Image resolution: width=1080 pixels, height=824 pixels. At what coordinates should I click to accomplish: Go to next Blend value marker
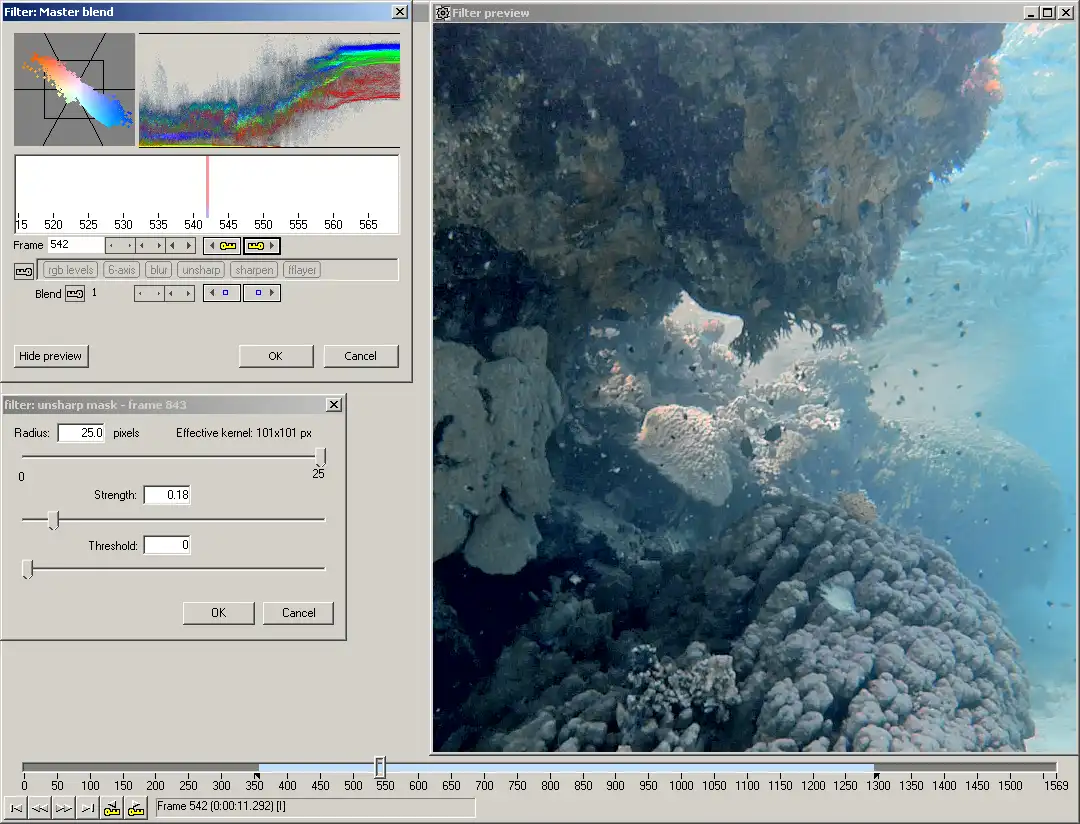tap(261, 293)
